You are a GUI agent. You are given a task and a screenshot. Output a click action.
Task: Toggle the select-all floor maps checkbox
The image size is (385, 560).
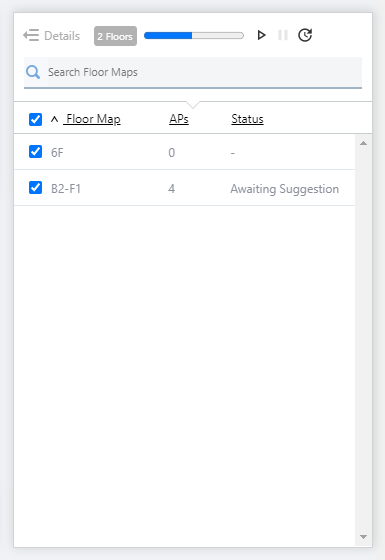point(35,119)
